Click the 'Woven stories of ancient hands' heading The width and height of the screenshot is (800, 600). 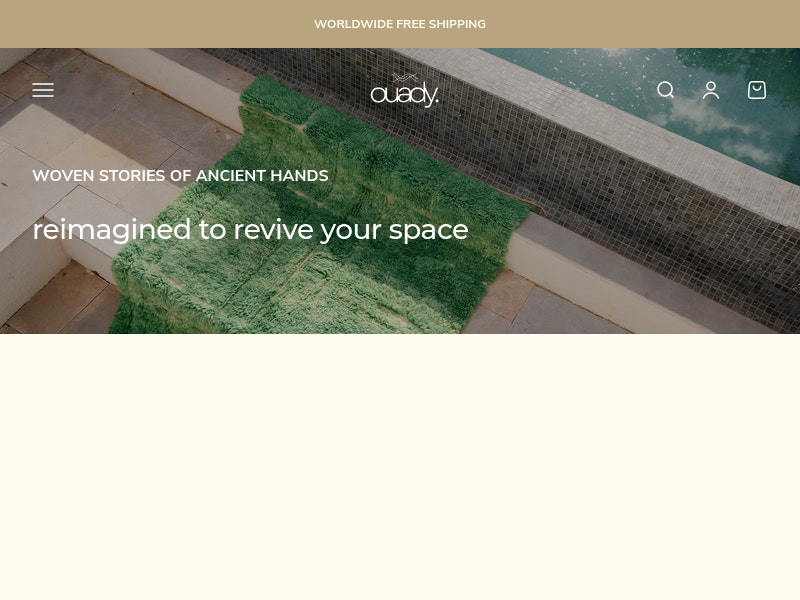click(180, 176)
